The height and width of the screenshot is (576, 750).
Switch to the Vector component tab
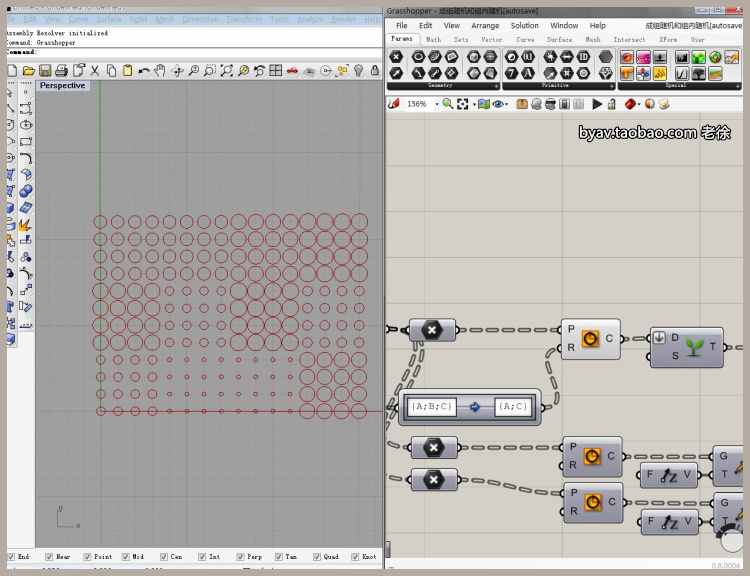491,40
